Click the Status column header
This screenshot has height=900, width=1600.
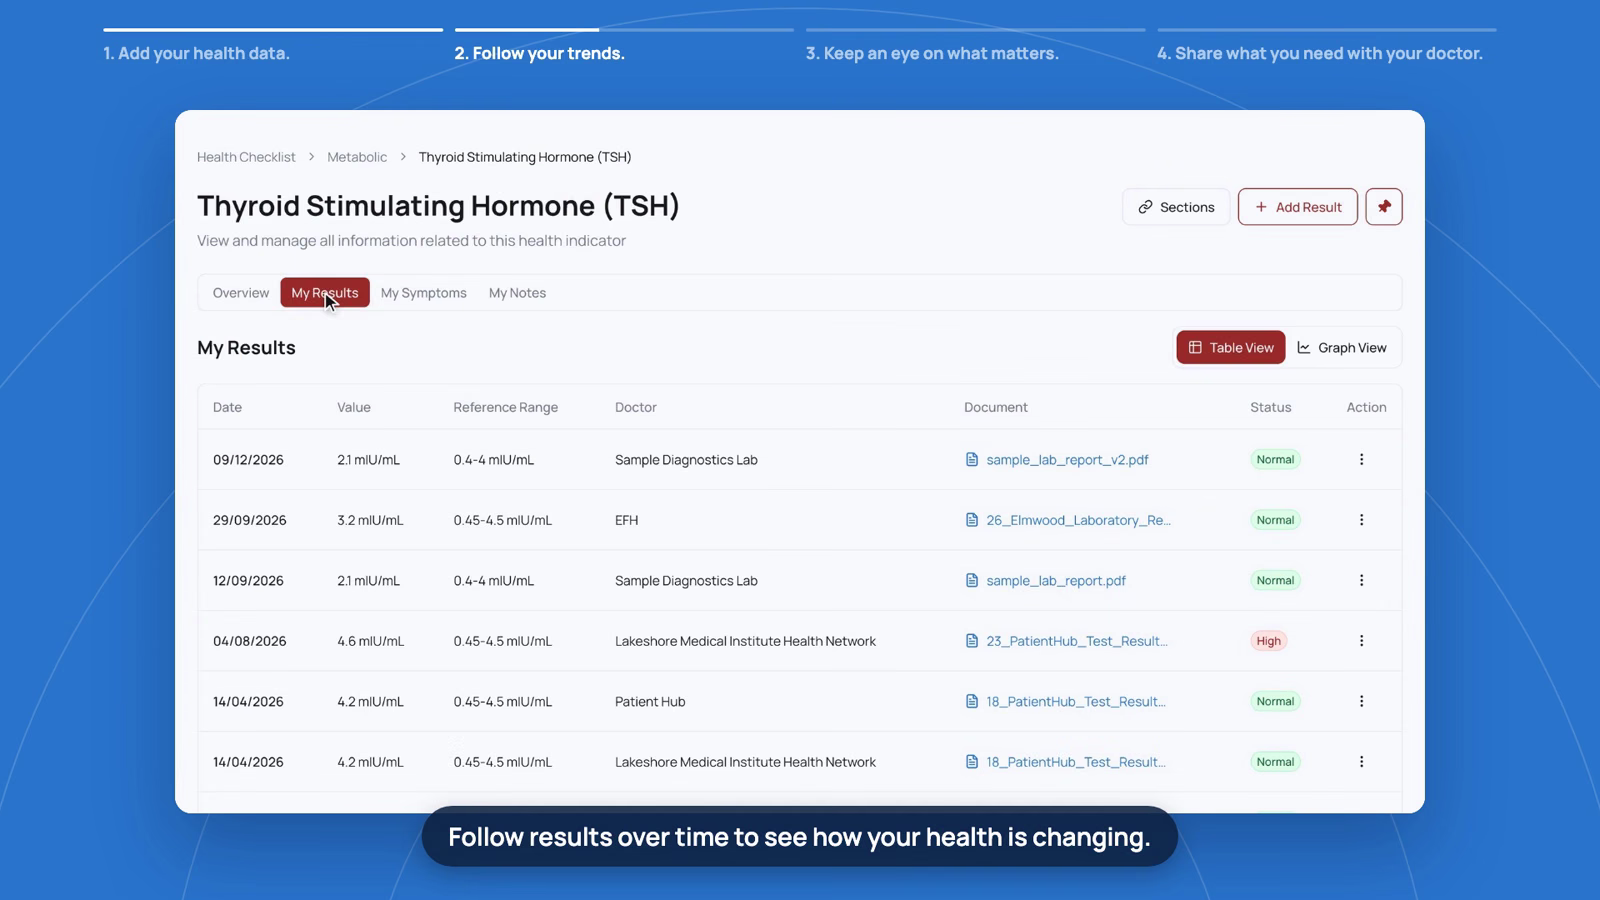pyautogui.click(x=1270, y=407)
